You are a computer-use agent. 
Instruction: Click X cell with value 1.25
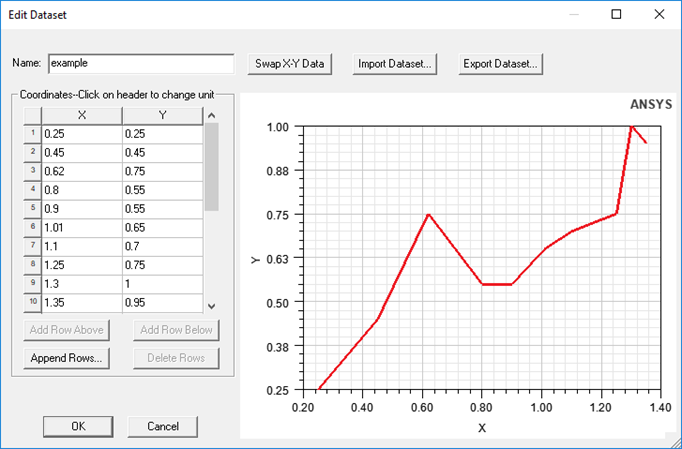click(82, 265)
